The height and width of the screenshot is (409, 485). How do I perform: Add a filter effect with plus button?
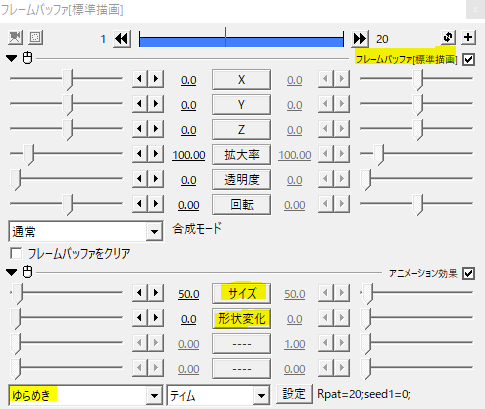(468, 37)
